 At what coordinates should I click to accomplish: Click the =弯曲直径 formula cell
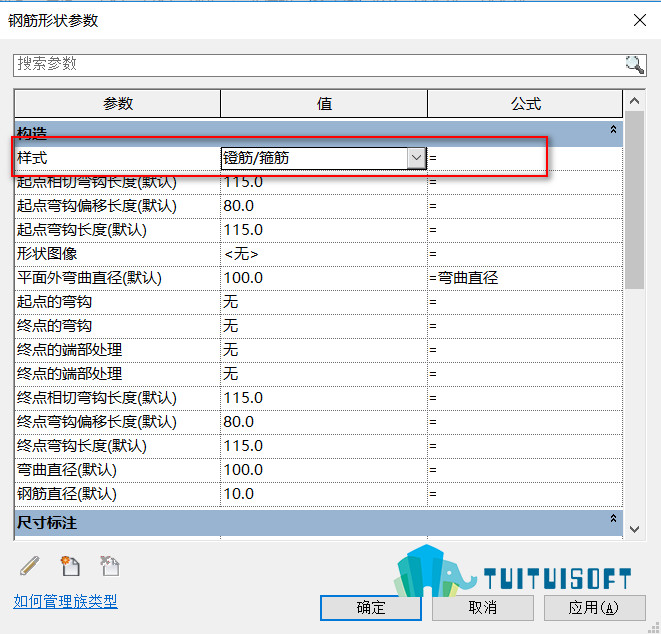point(525,278)
